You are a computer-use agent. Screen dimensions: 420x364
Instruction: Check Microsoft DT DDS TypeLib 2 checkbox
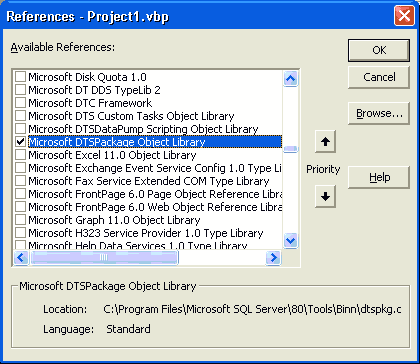(21, 90)
